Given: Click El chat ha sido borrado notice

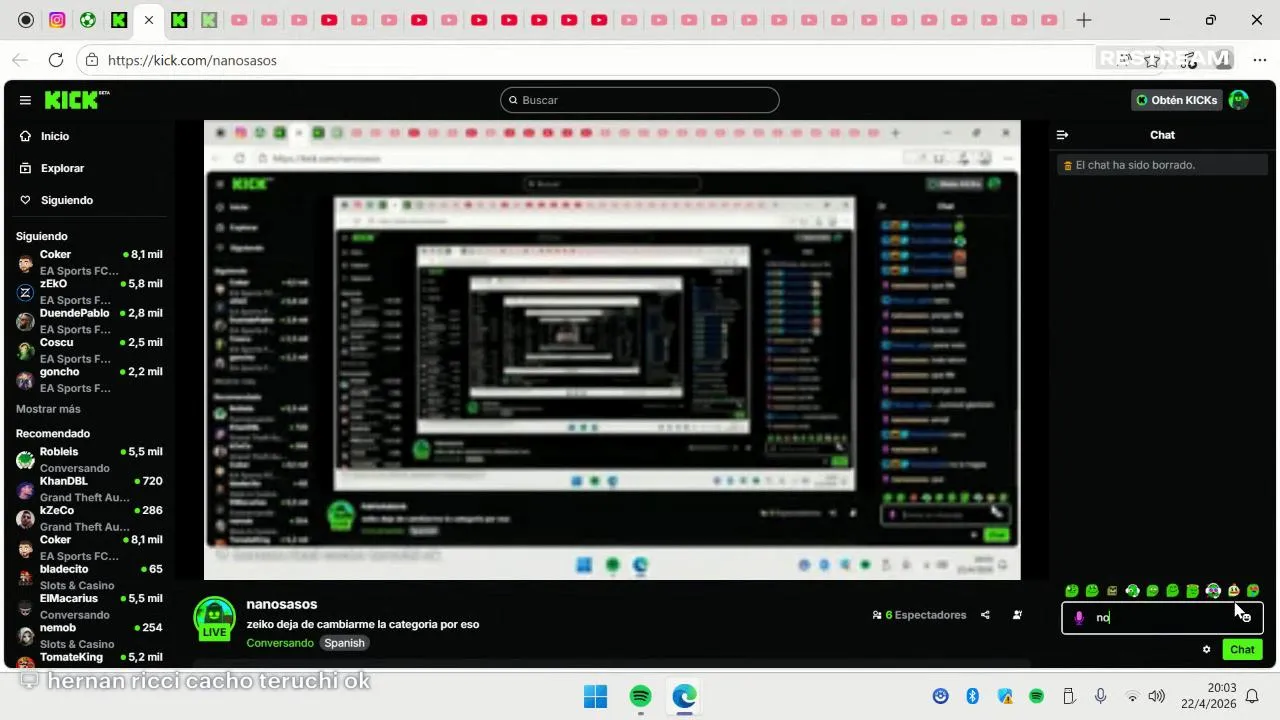Looking at the screenshot, I should (x=1162, y=165).
